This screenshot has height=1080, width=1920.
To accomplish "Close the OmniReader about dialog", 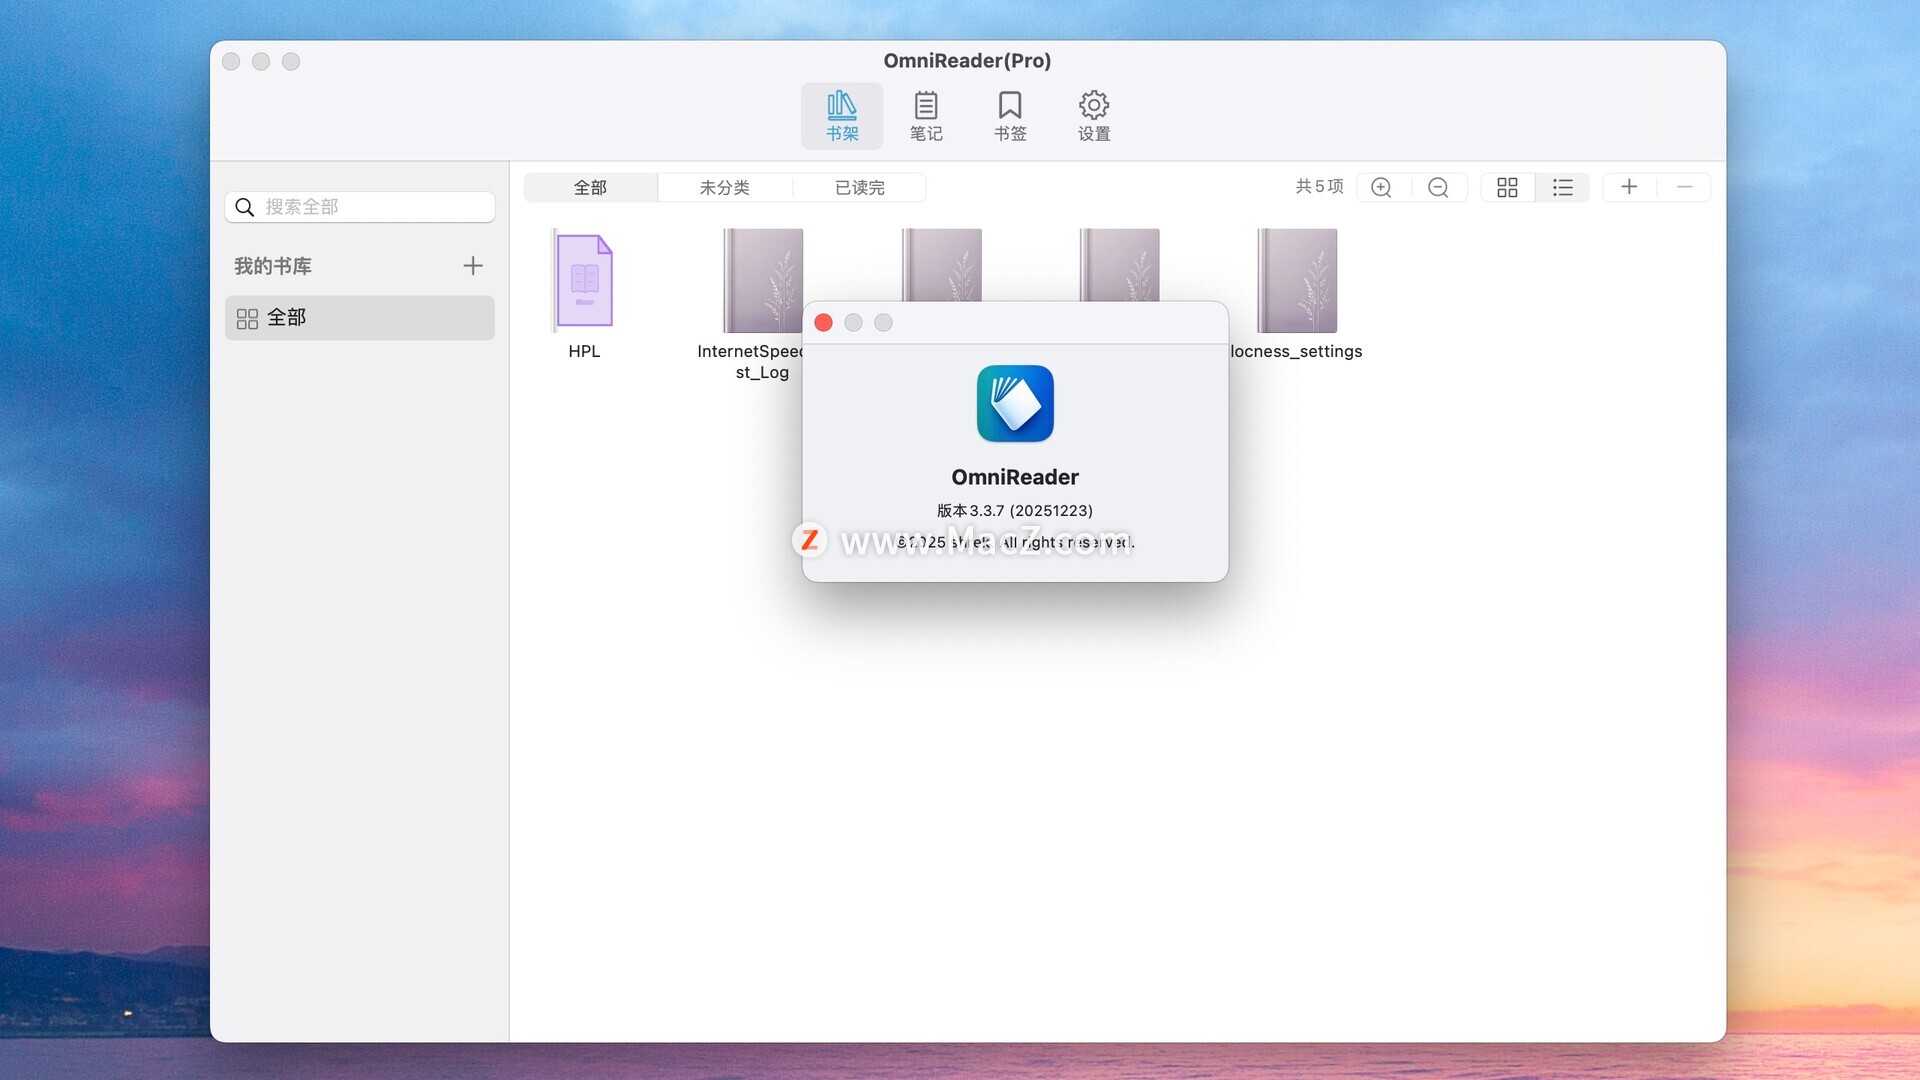I will click(823, 322).
